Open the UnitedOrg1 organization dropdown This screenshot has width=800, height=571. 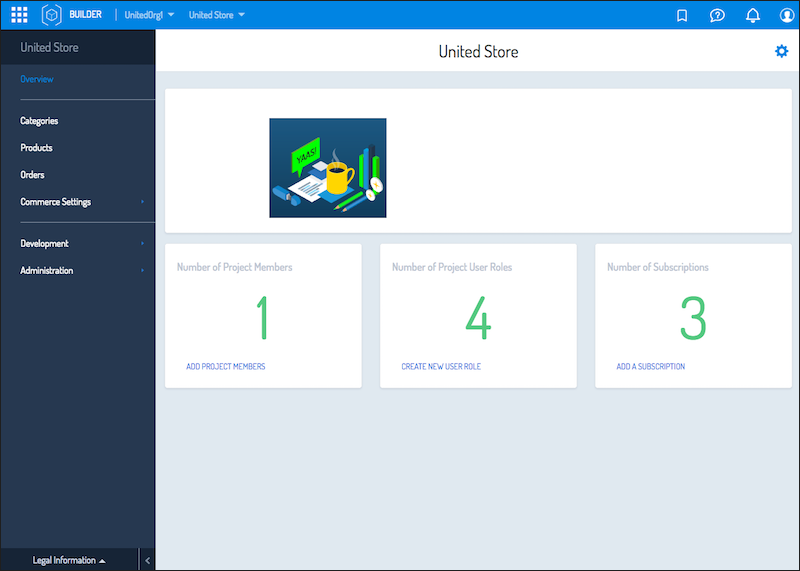click(x=149, y=15)
